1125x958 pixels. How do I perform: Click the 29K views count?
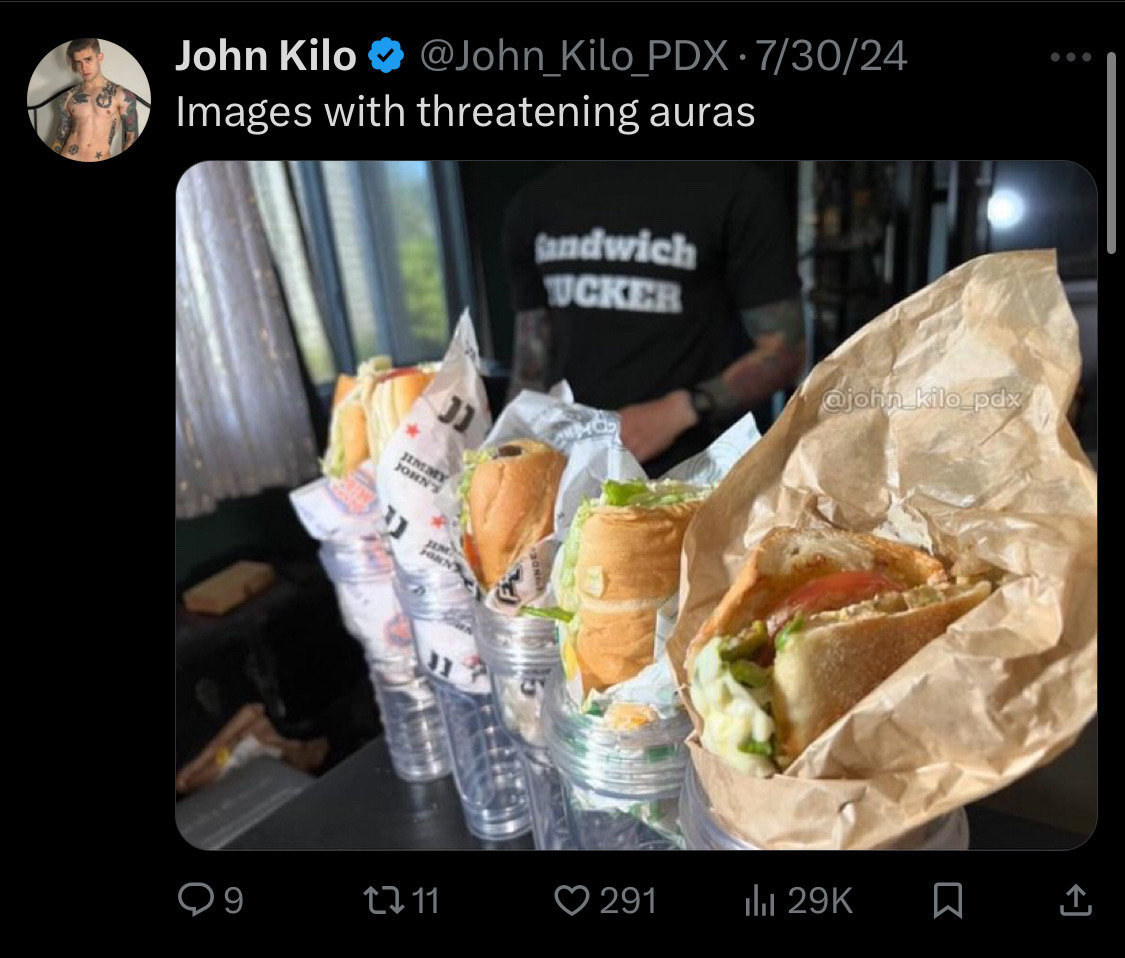pyautogui.click(x=820, y=900)
